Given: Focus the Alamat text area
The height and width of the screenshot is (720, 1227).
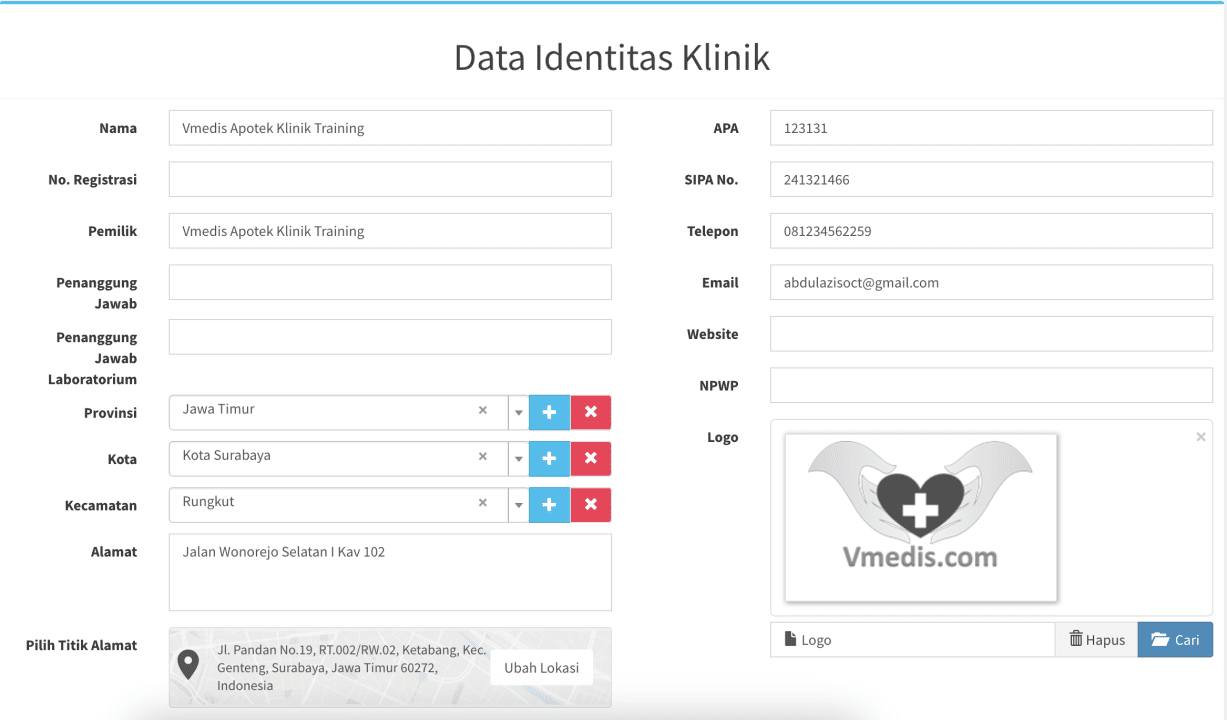Looking at the screenshot, I should pos(390,572).
